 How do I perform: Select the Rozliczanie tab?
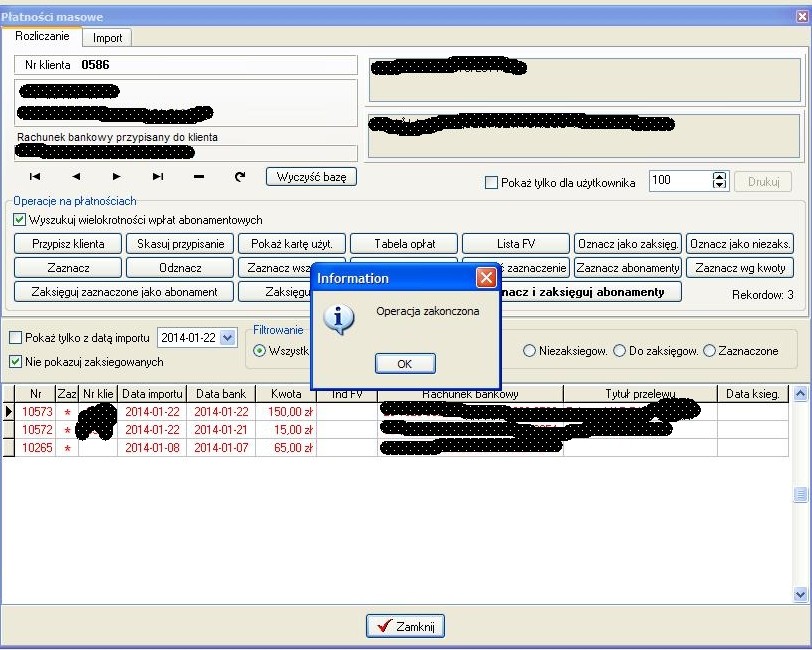click(42, 36)
